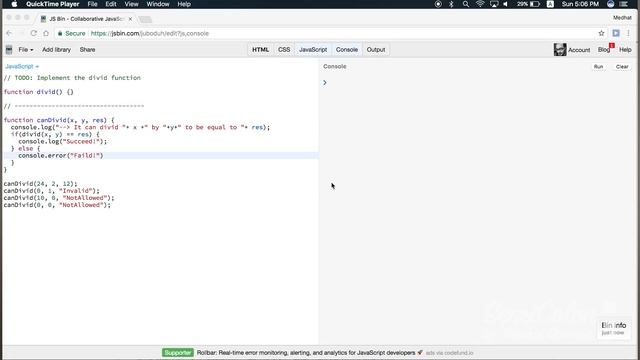The image size is (640, 360).
Task: Open the Apple menu
Action: click(x=15, y=4)
